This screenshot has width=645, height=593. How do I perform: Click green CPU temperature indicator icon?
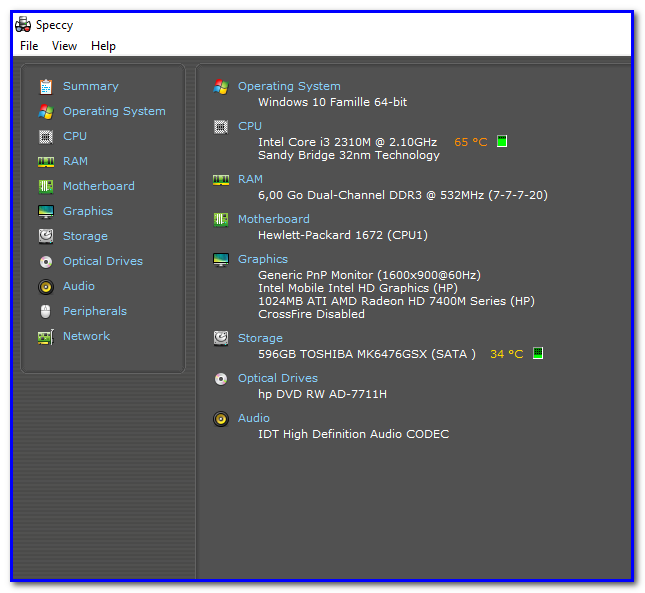click(502, 141)
